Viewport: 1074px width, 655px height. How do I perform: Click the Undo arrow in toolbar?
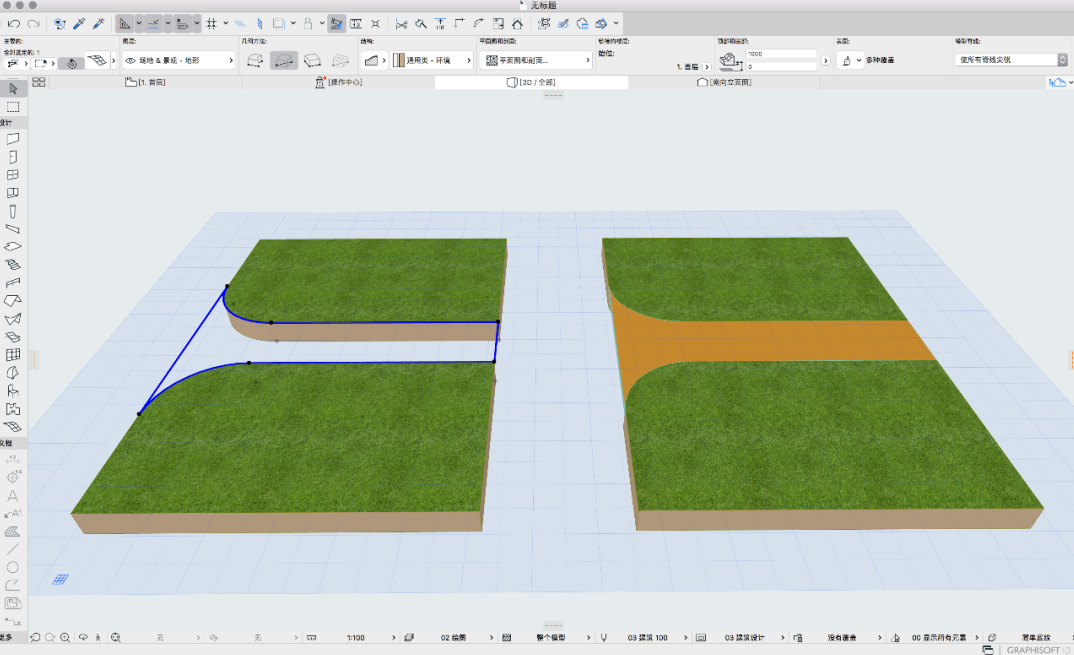pos(14,23)
